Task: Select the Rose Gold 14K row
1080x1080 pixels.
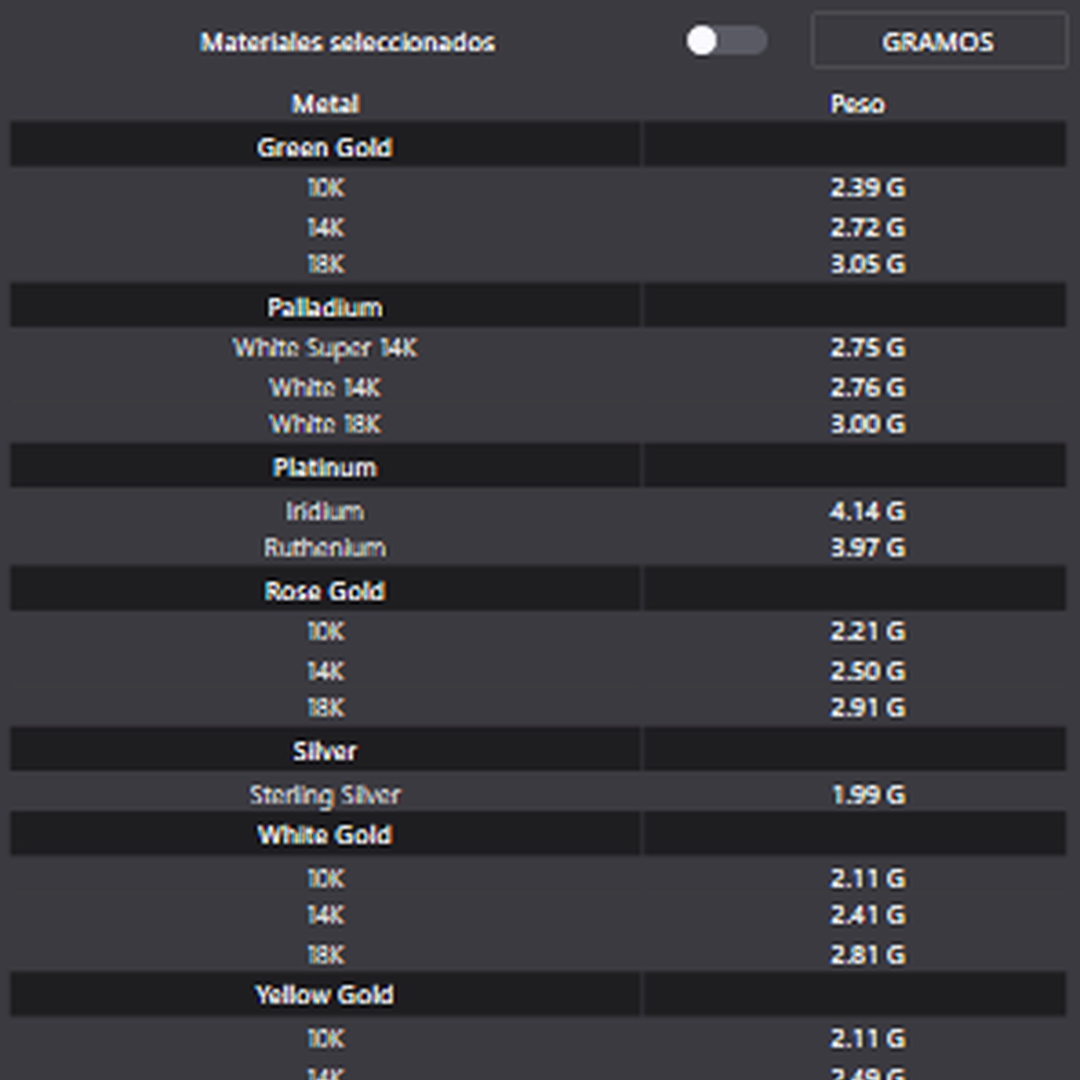Action: point(538,671)
